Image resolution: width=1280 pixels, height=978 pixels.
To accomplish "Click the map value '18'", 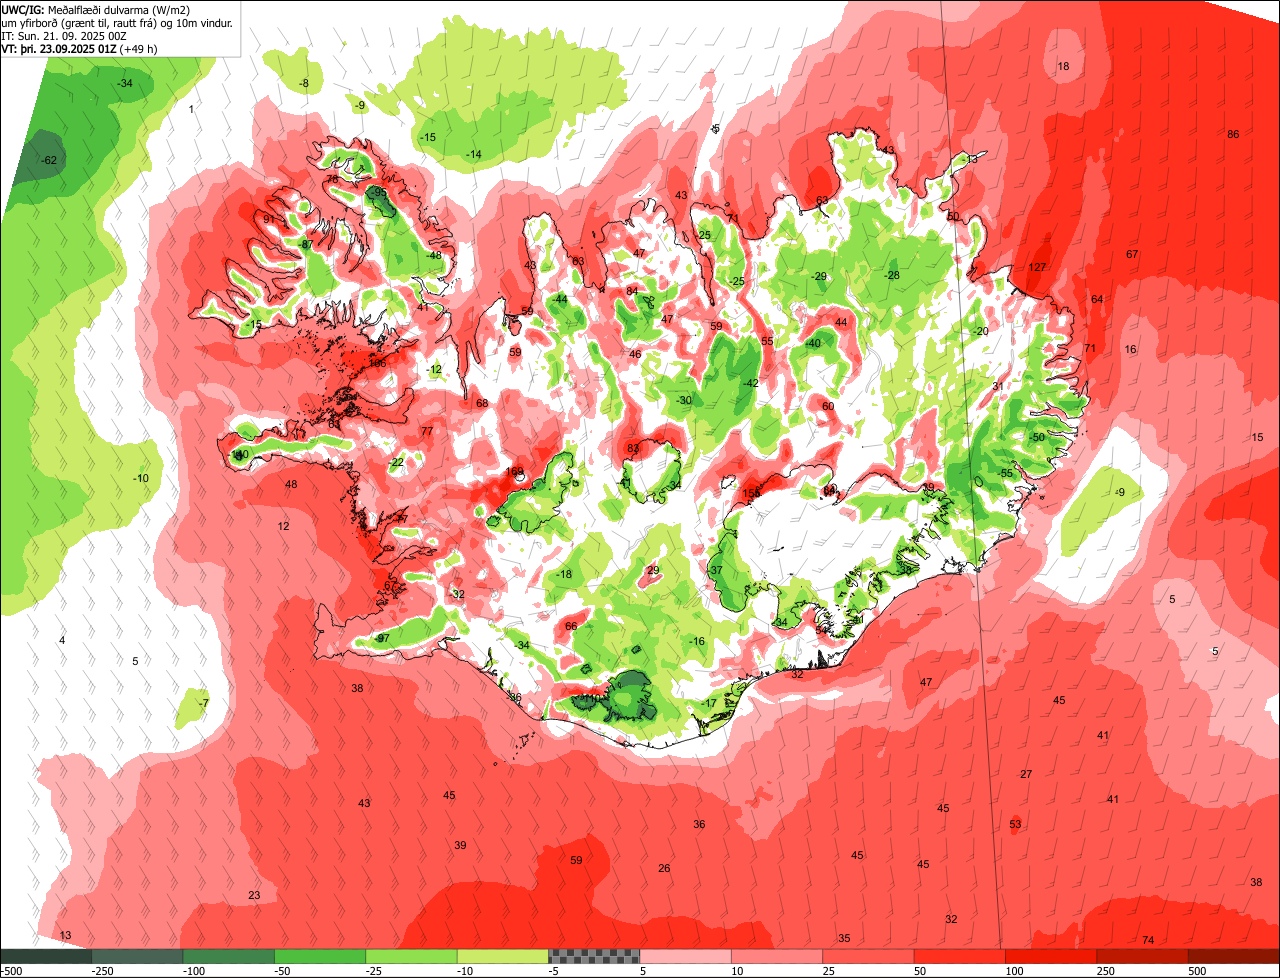I will coord(1063,67).
